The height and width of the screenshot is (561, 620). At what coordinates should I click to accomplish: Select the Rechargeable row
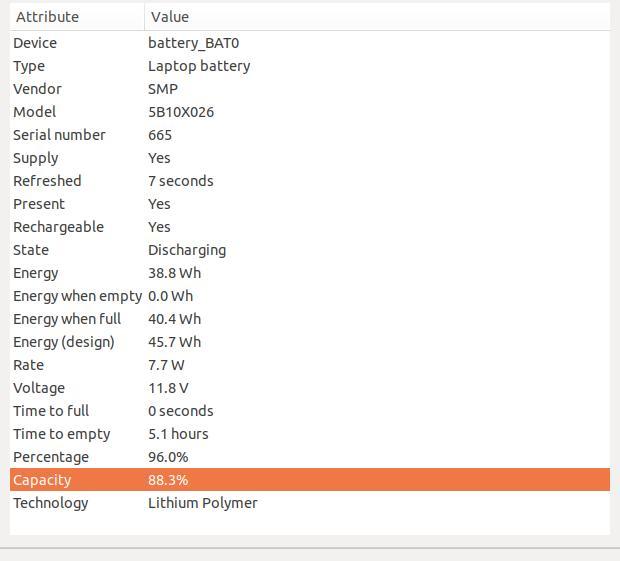[310, 227]
